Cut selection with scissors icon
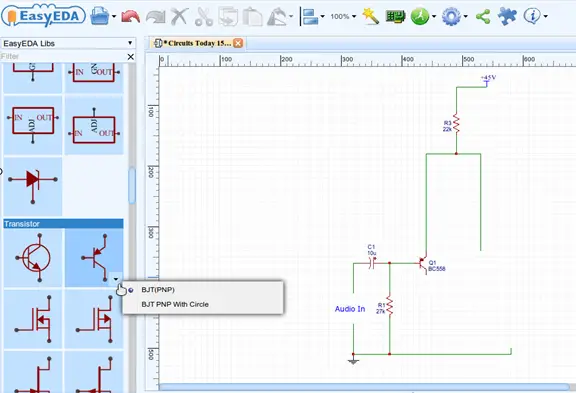576x393 pixels. click(204, 17)
